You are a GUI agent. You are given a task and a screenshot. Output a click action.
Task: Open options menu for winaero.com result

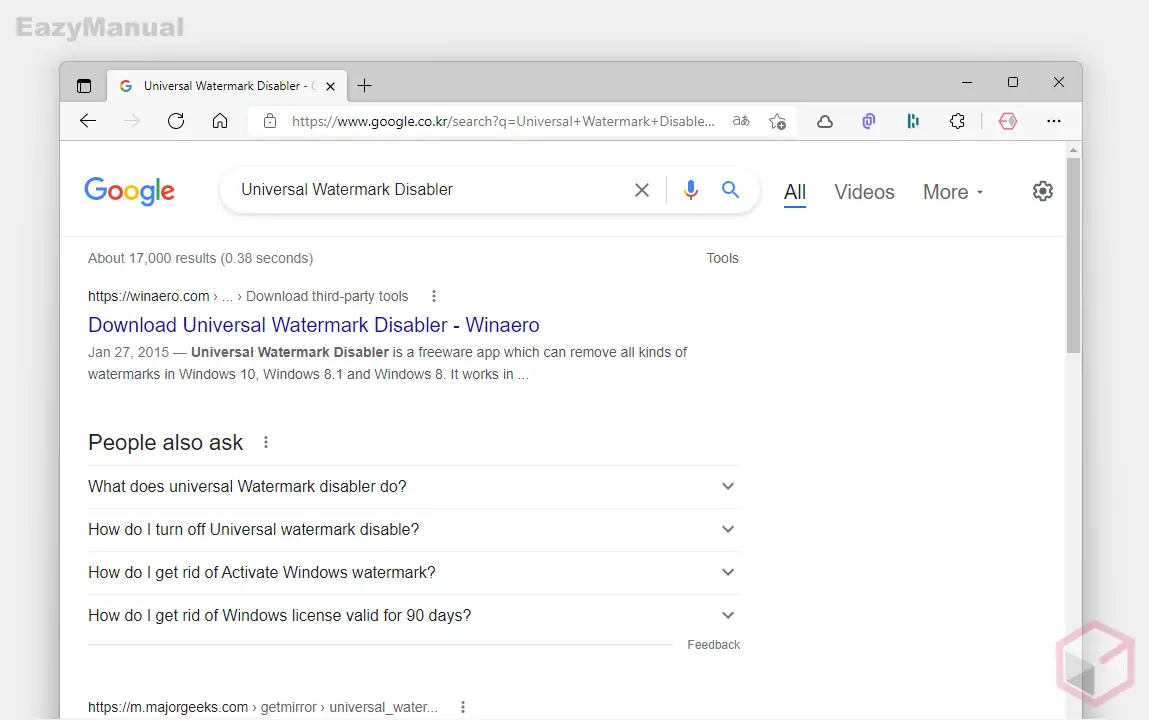pyautogui.click(x=434, y=296)
